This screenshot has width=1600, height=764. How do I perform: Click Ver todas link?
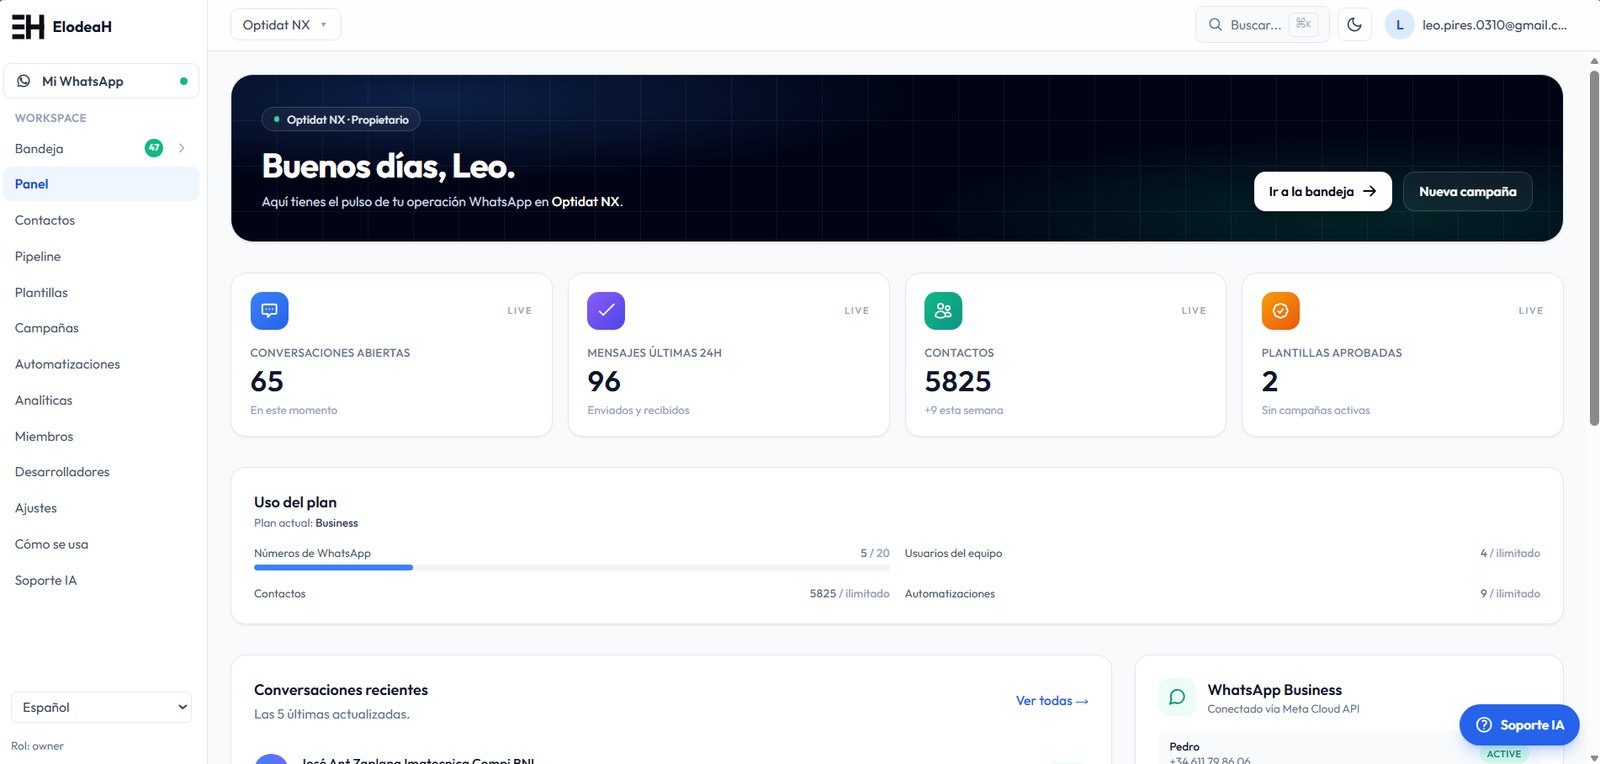pyautogui.click(x=1052, y=701)
